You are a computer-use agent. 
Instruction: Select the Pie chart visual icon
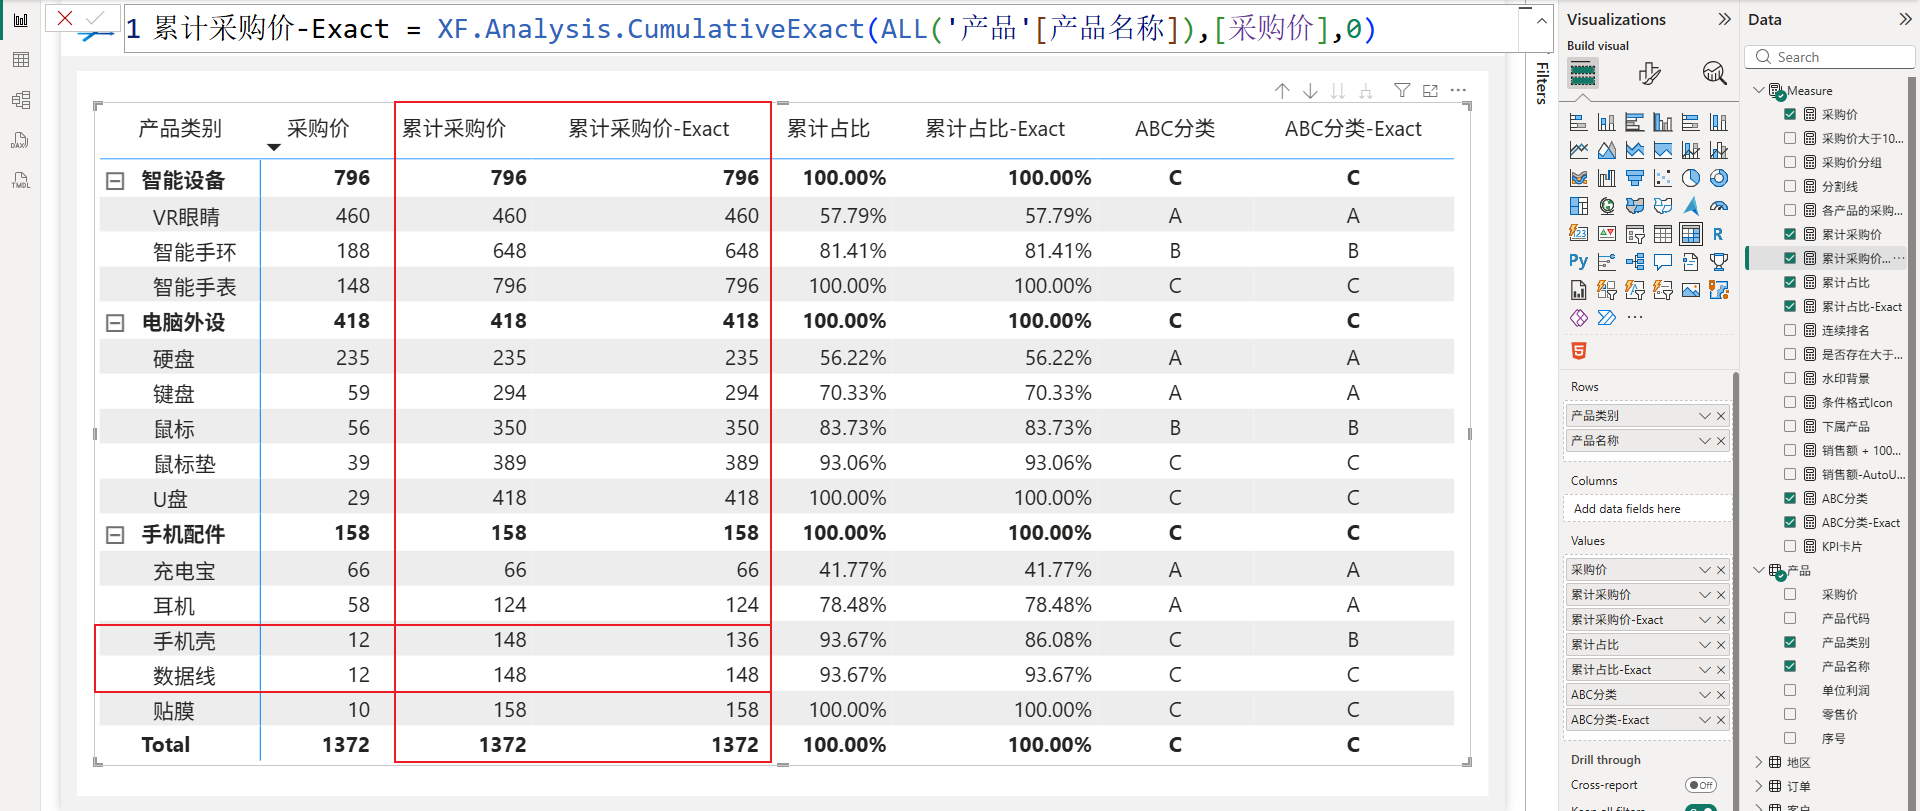click(x=1690, y=178)
